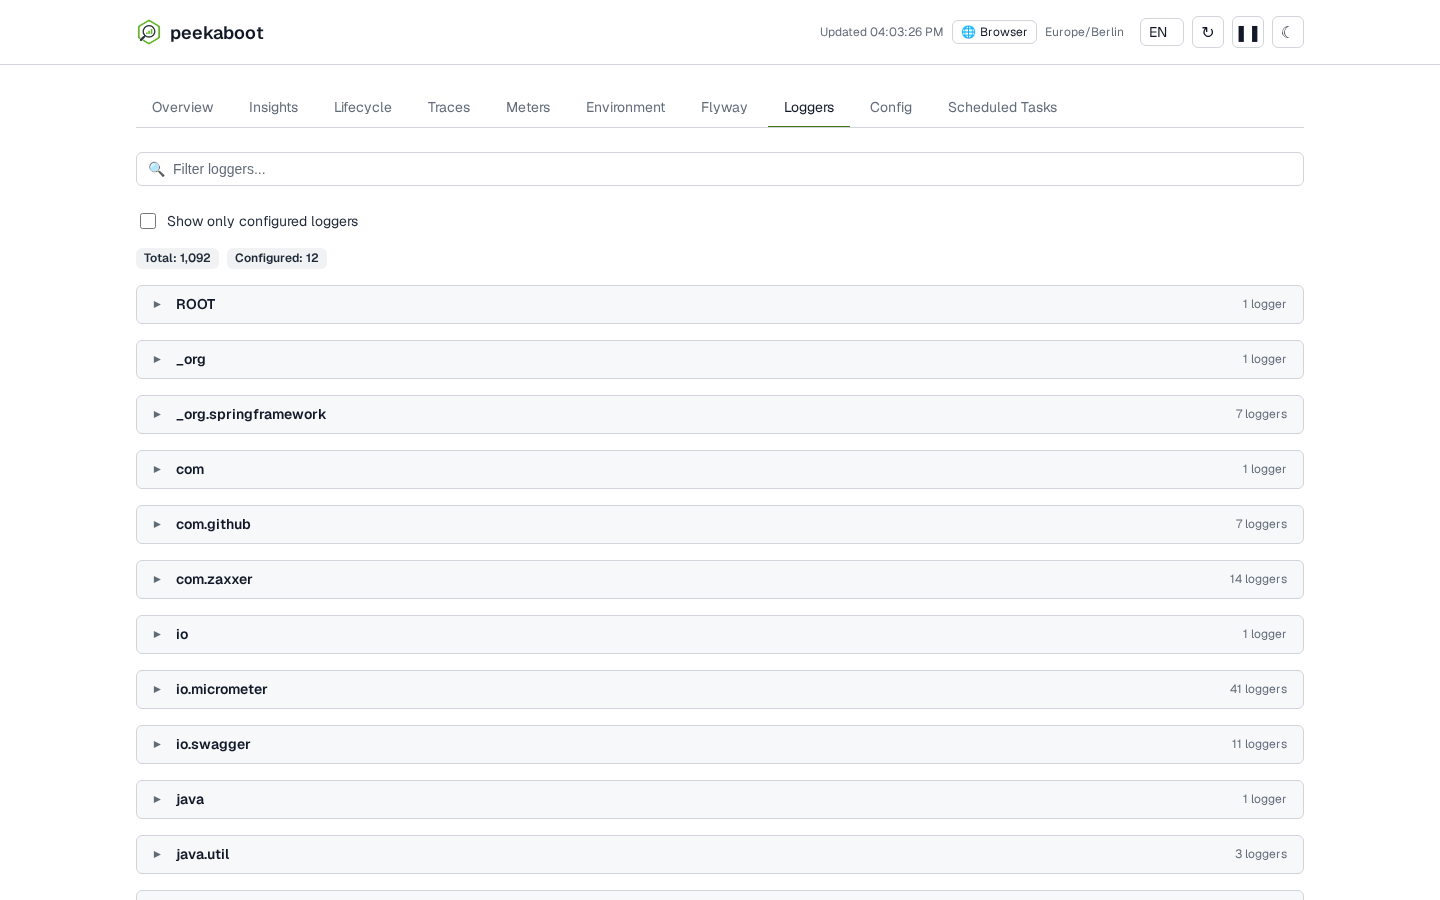1440x900 pixels.
Task: Expand the com.zaxxer logger group
Action: (720, 579)
